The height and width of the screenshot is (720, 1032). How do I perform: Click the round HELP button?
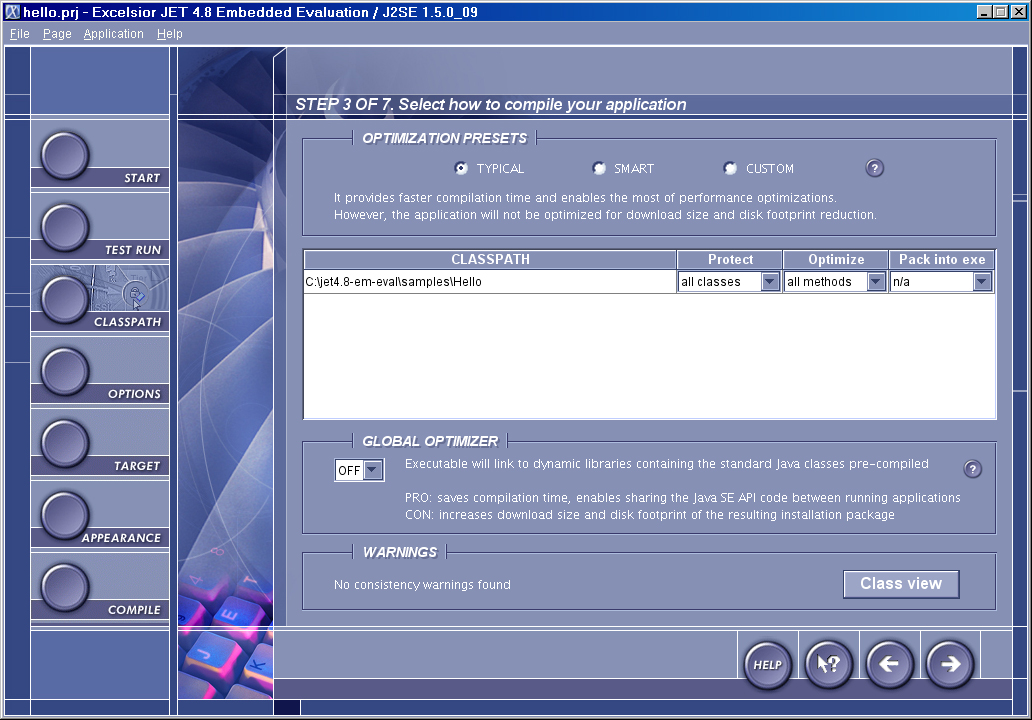coord(767,664)
